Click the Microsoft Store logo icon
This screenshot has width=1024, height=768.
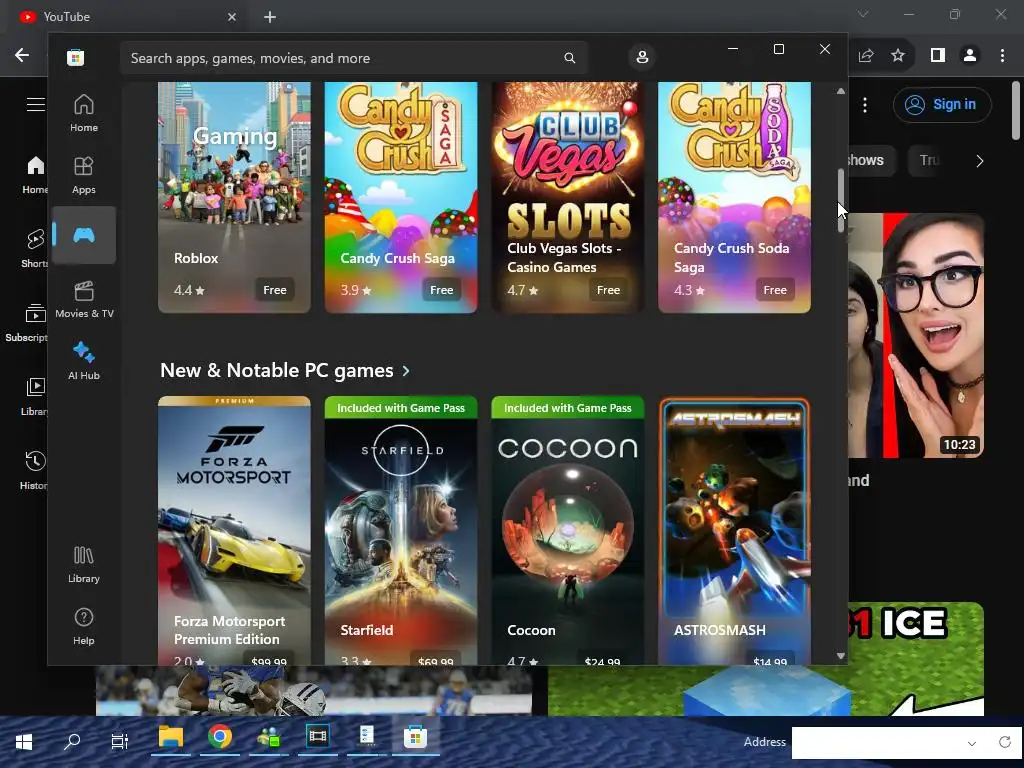coord(75,57)
